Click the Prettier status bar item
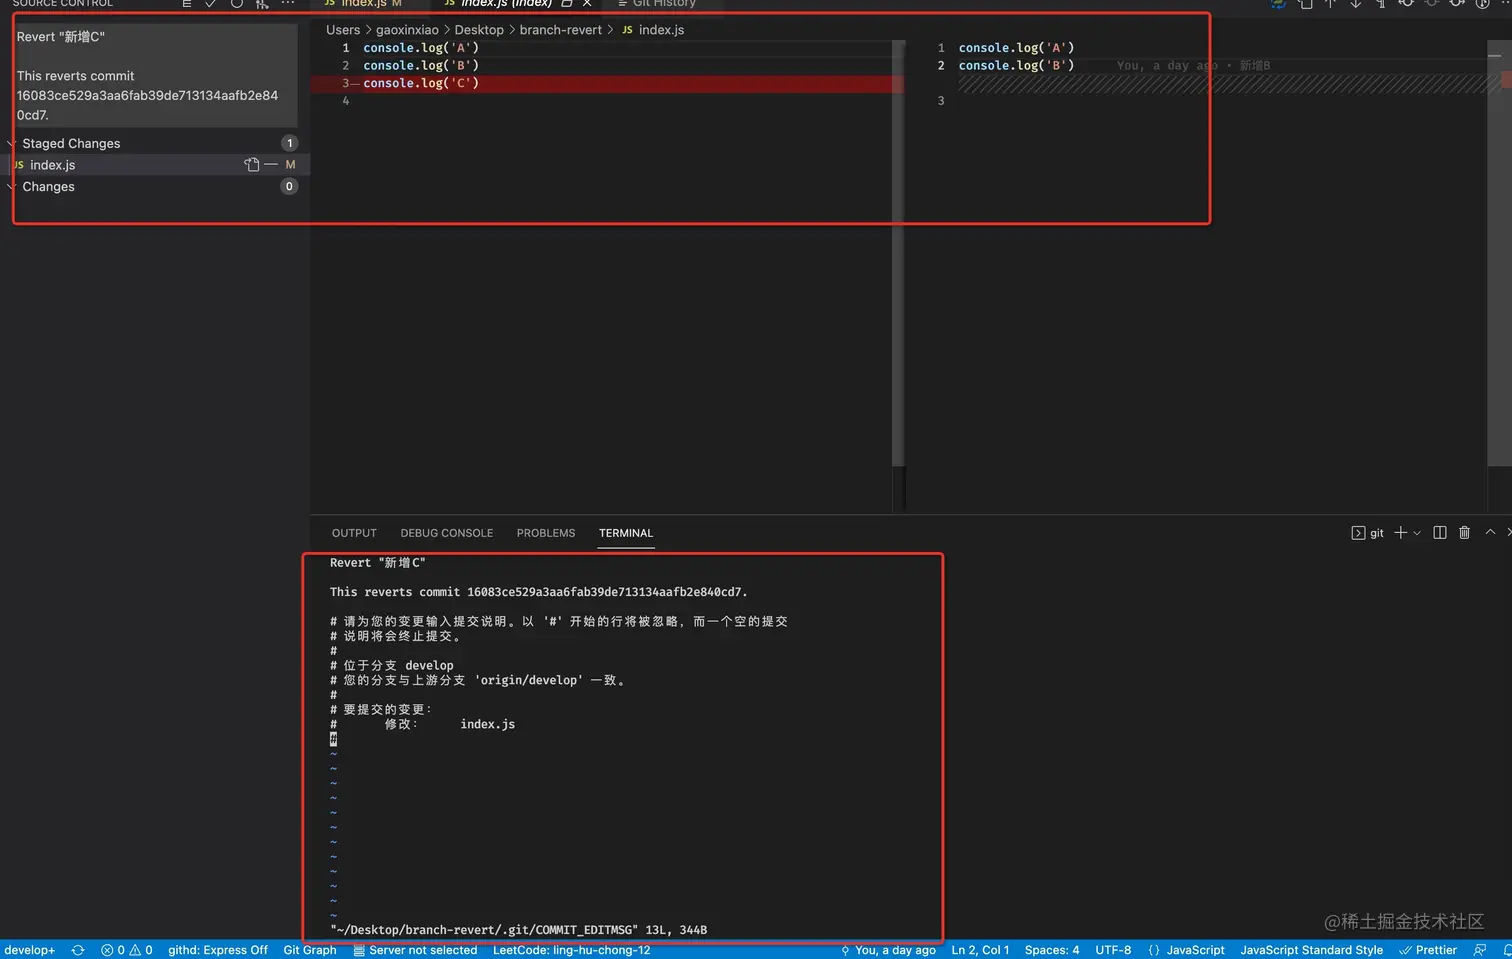The height and width of the screenshot is (959, 1512). pyautogui.click(x=1428, y=950)
